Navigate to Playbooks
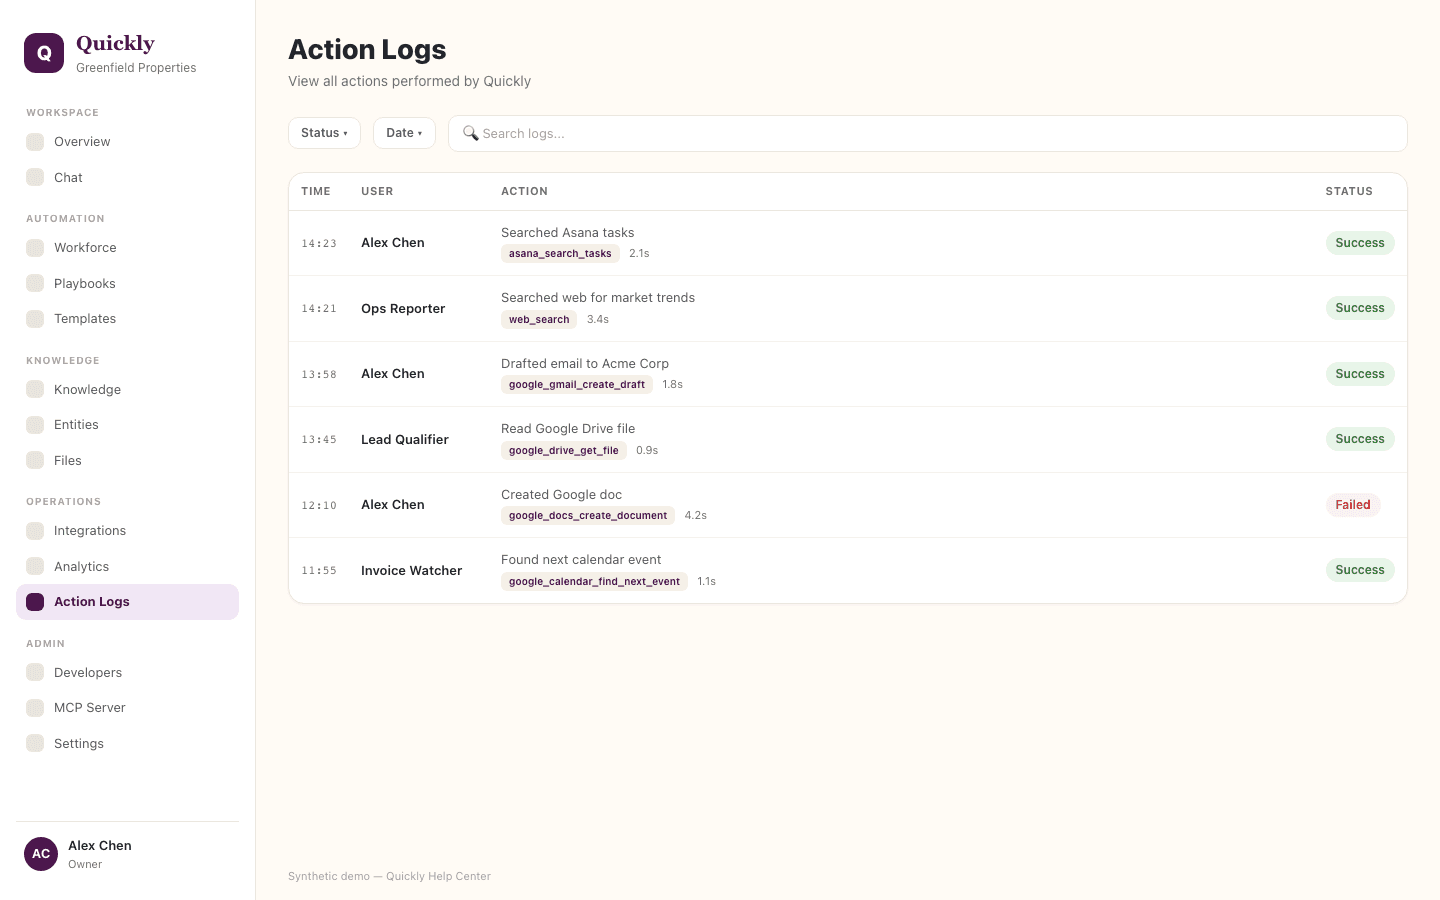The height and width of the screenshot is (900, 1440). [x=127, y=283]
